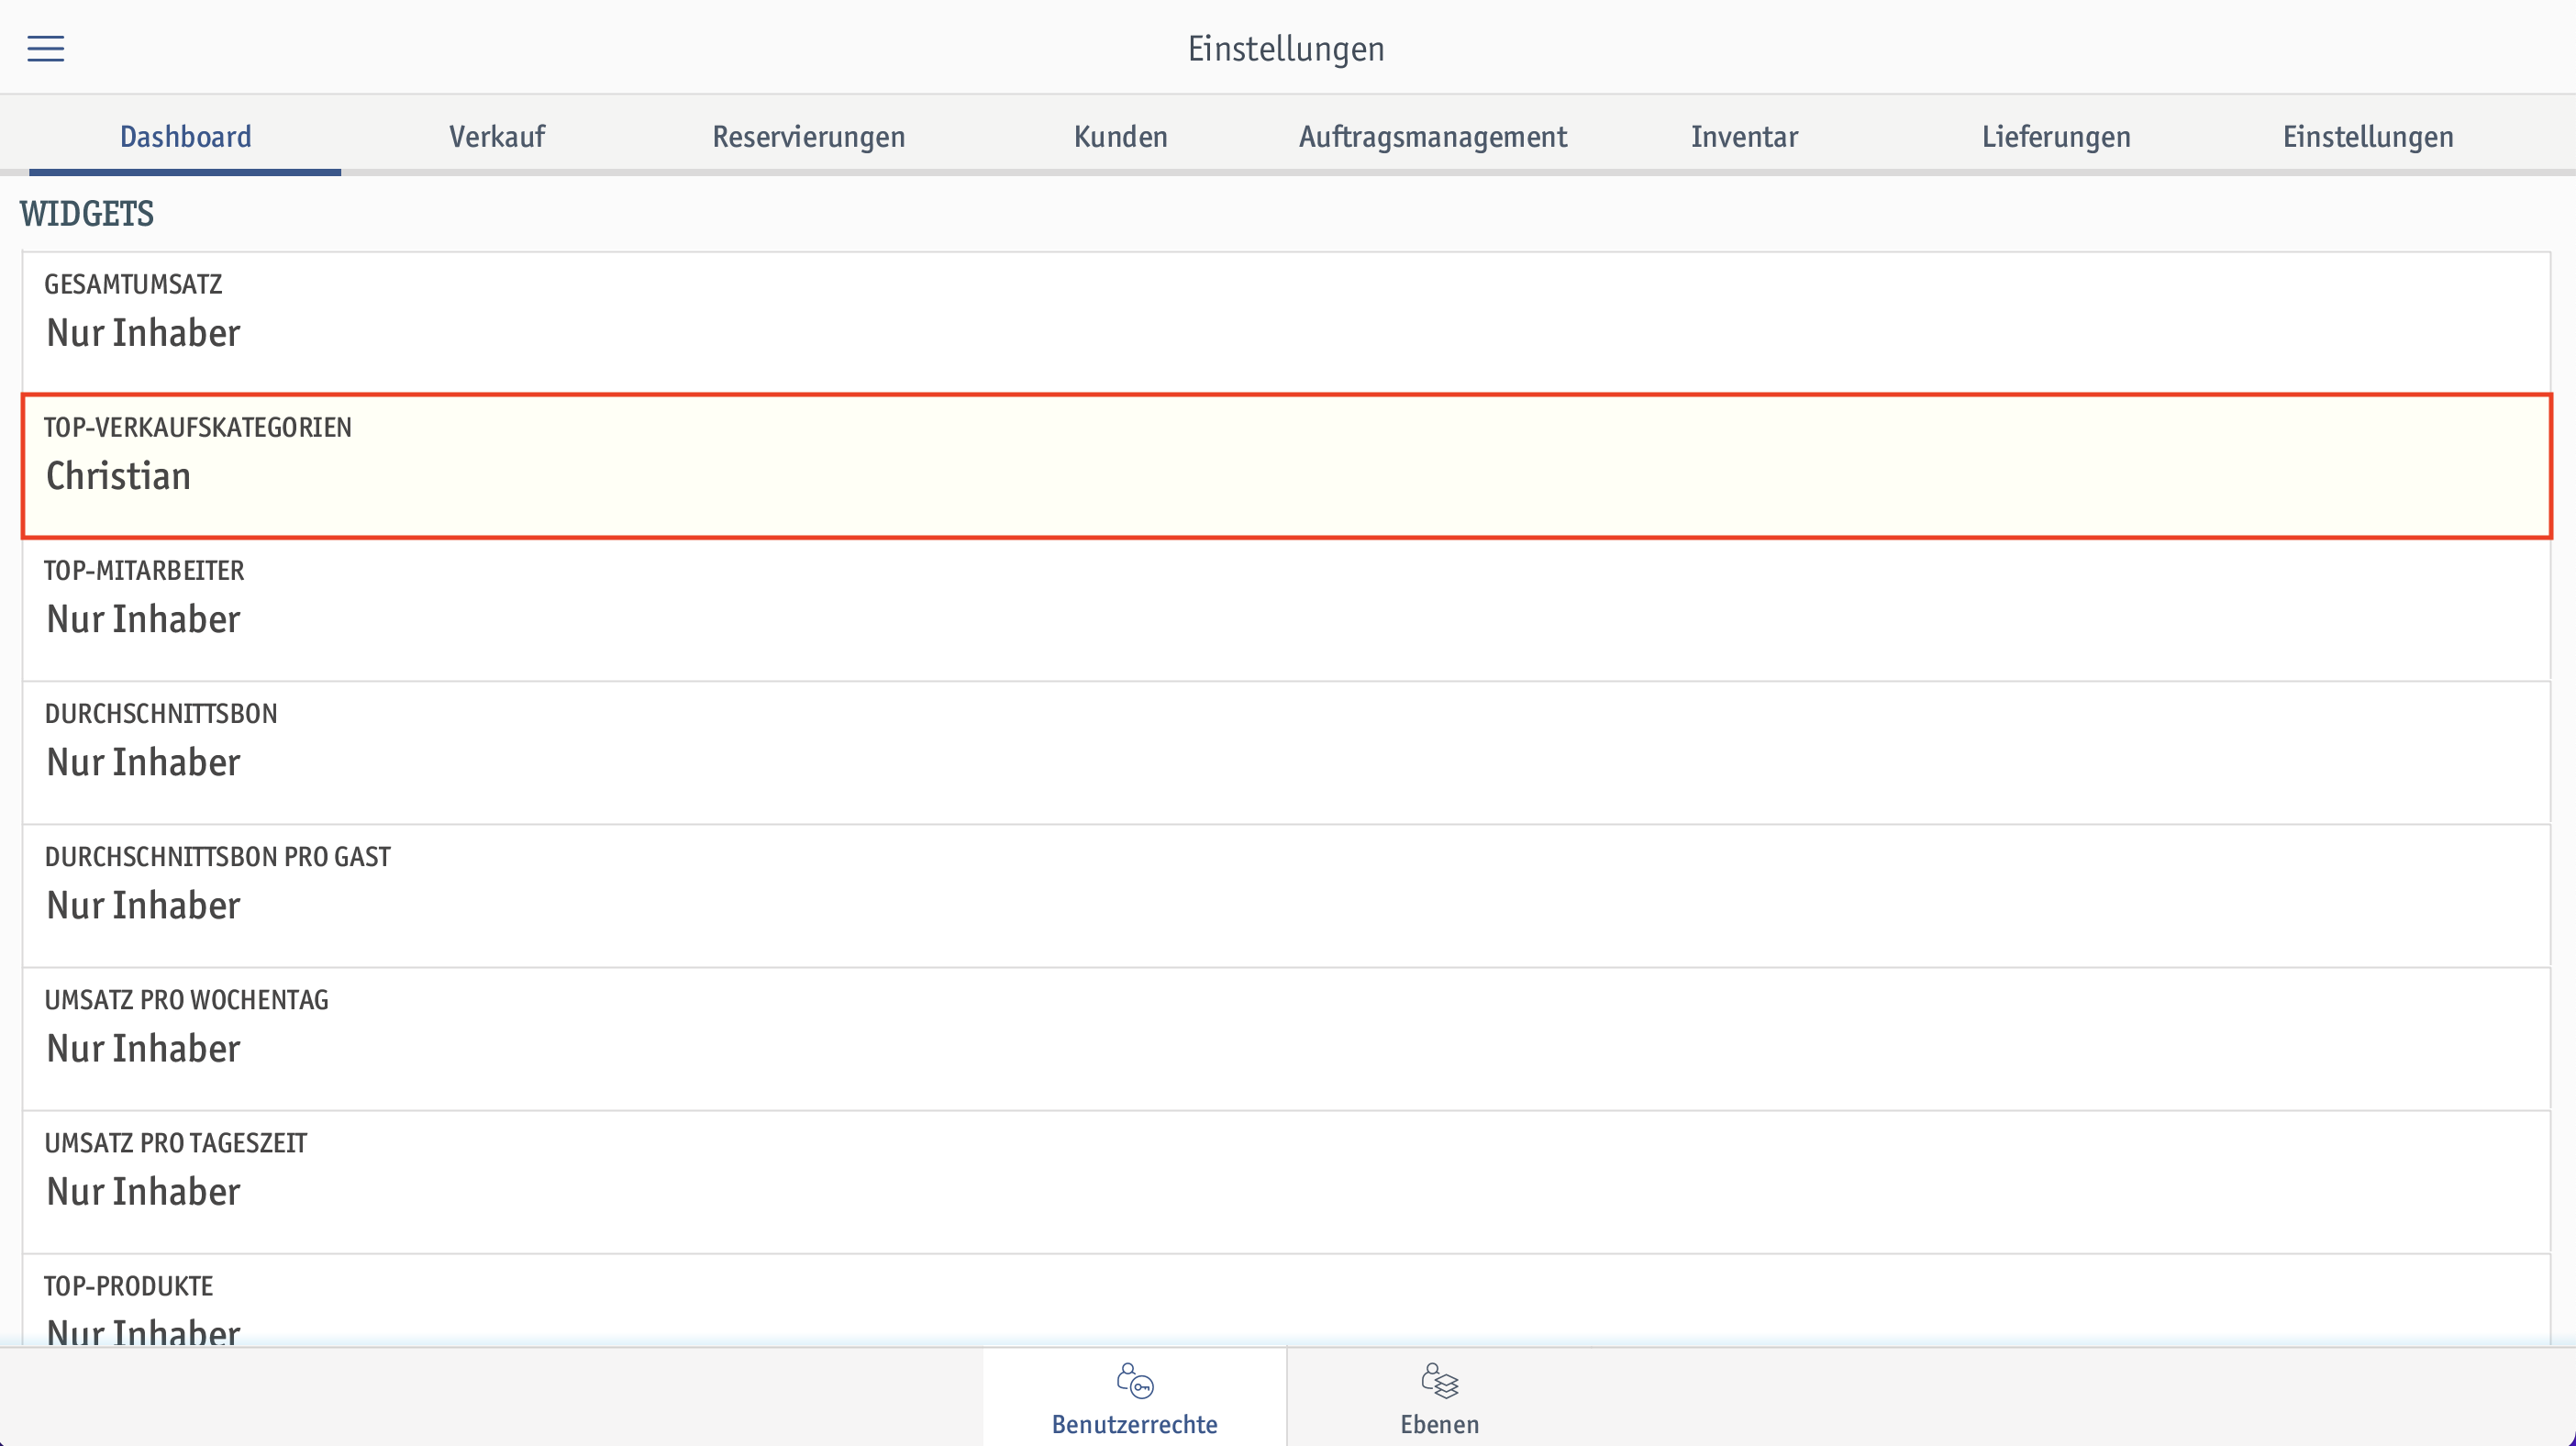
Task: Click the Christian permission value
Action: 119,476
